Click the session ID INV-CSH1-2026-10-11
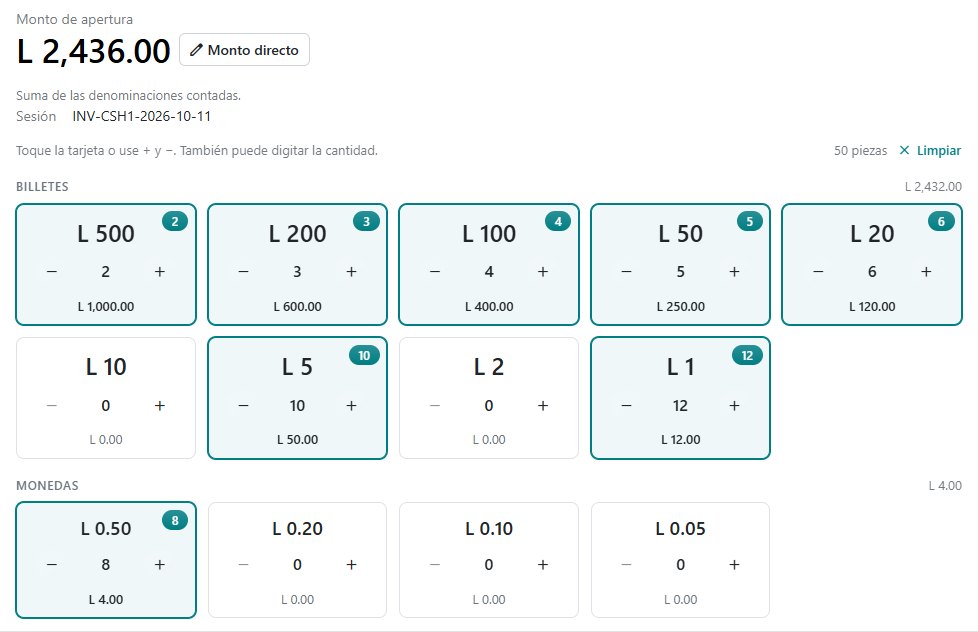Screen dimensions: 978x632 (142, 116)
